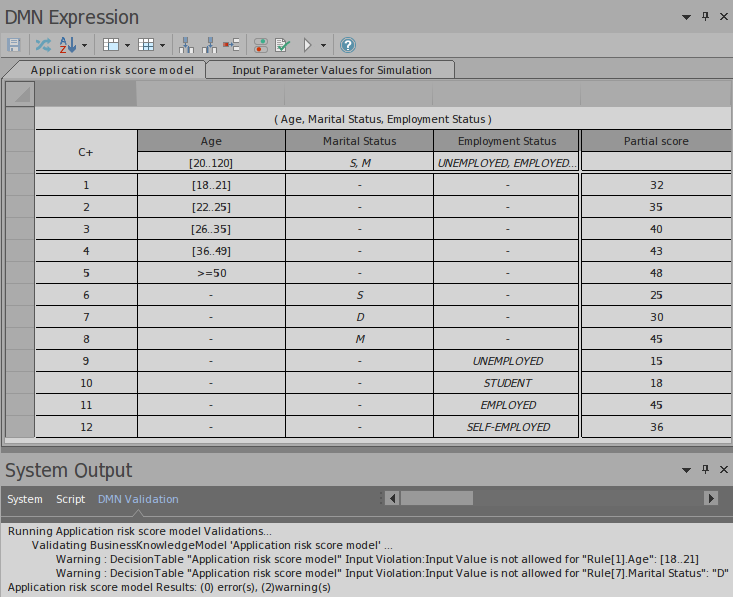Select the Partial score cell for rule 7
This screenshot has height=597, width=733.
[655, 317]
